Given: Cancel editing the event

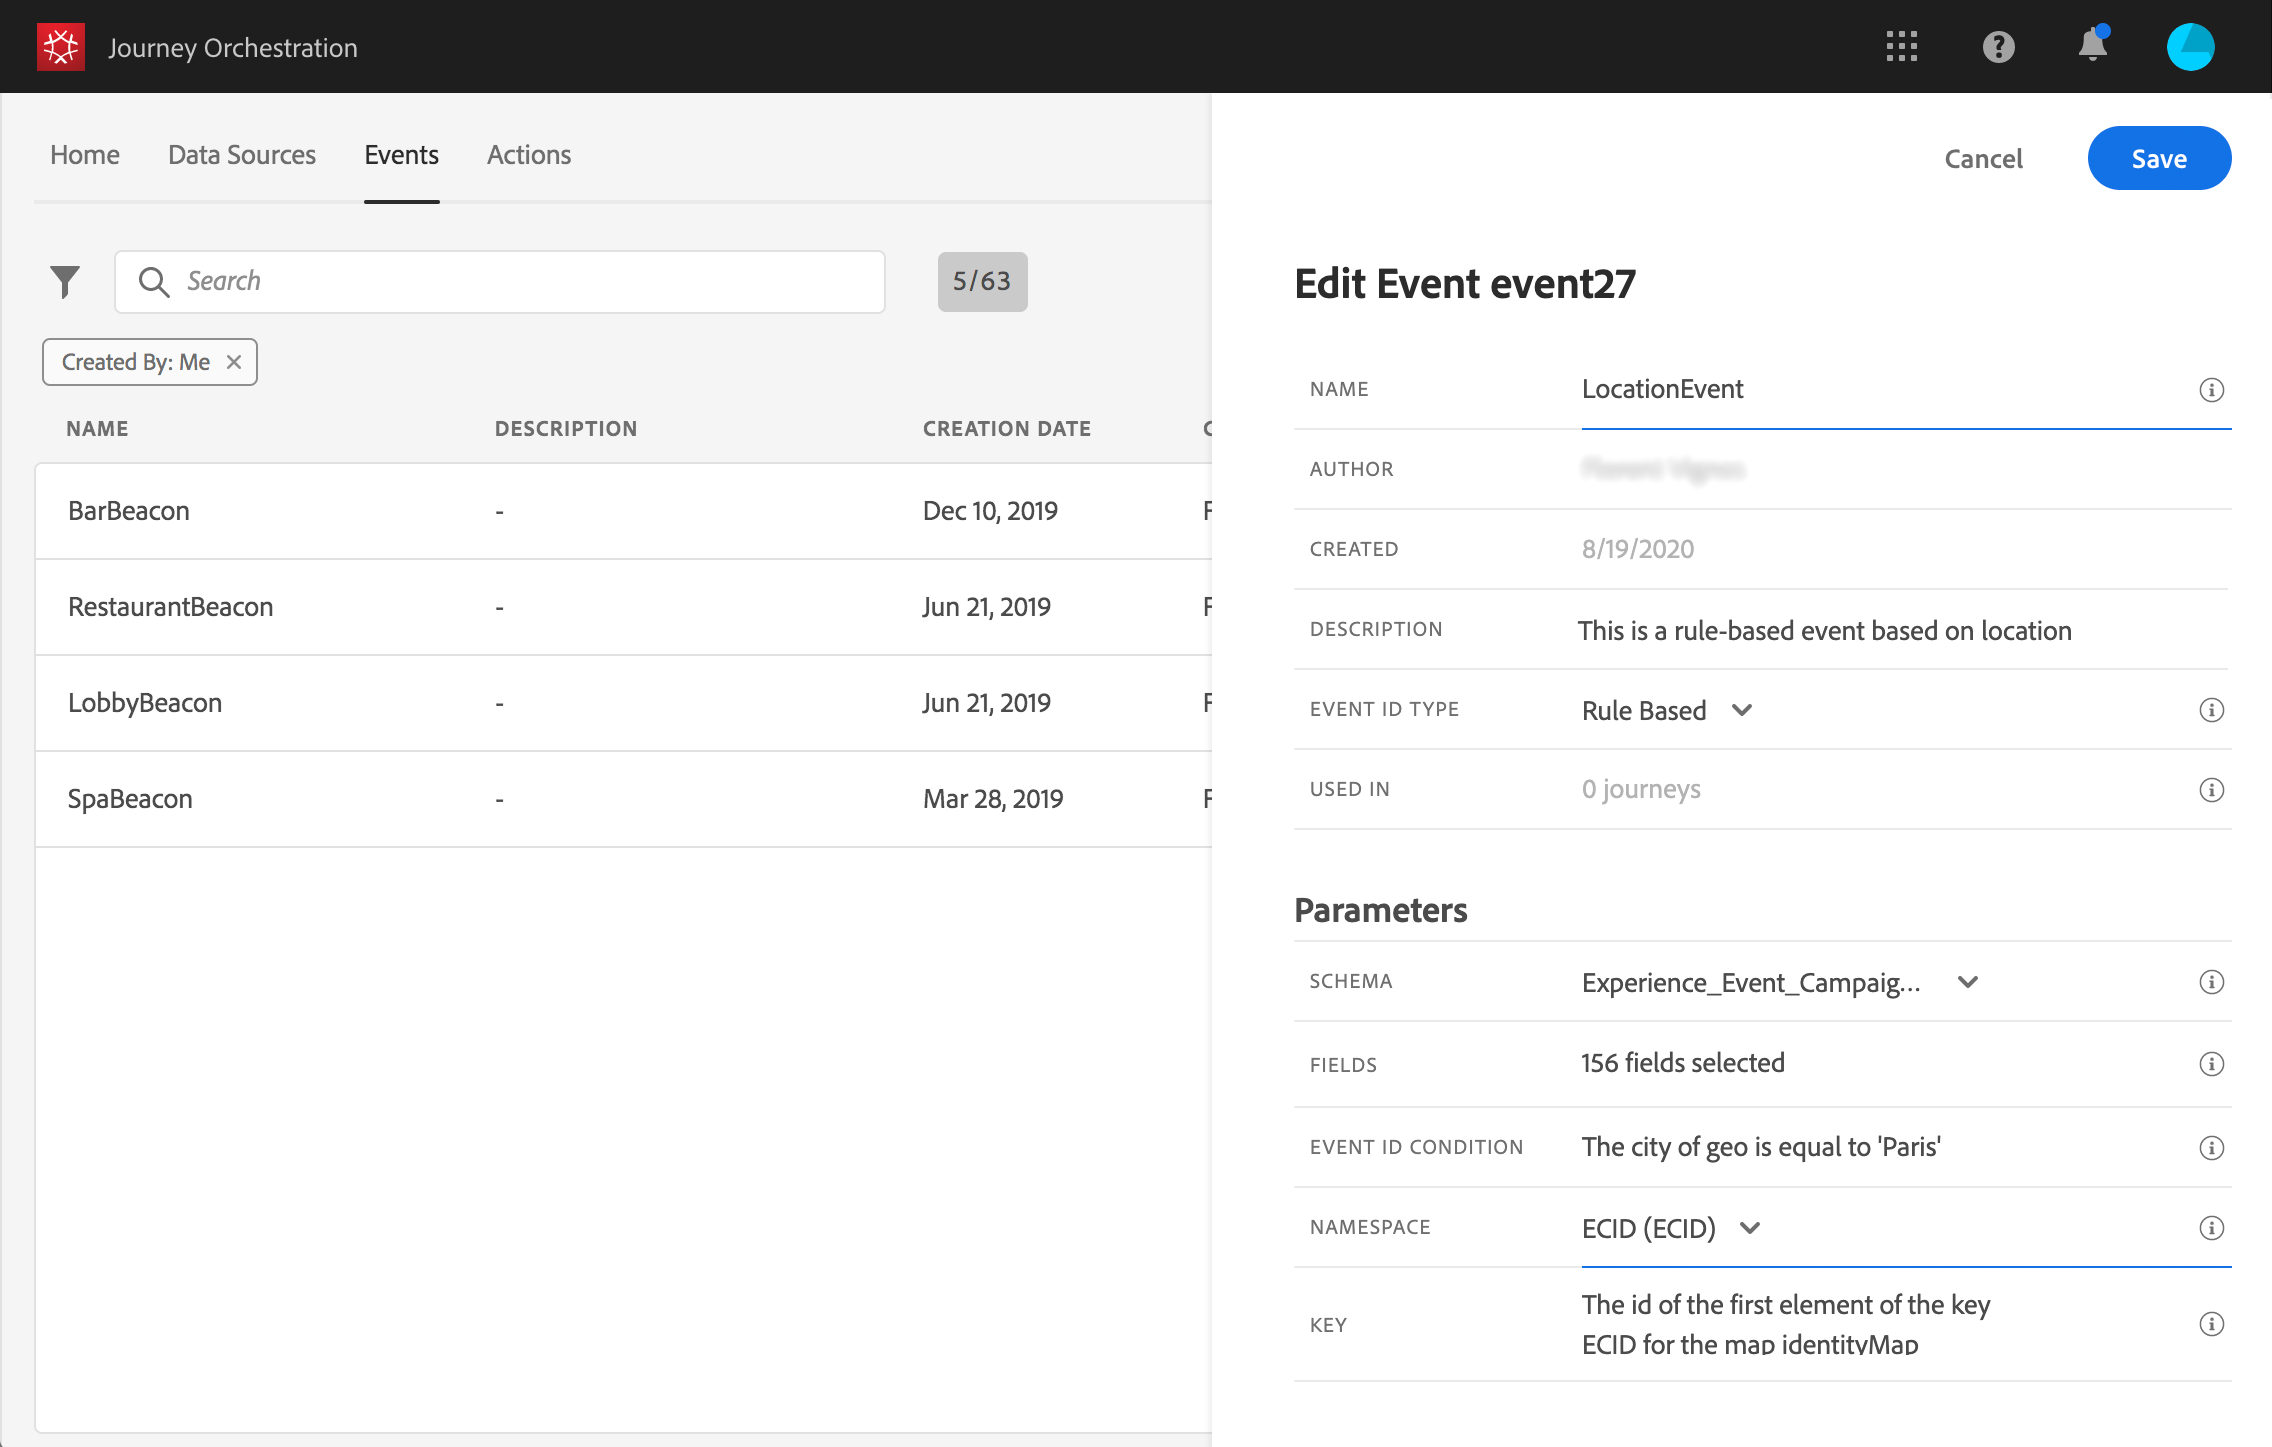Looking at the screenshot, I should click(x=1983, y=159).
